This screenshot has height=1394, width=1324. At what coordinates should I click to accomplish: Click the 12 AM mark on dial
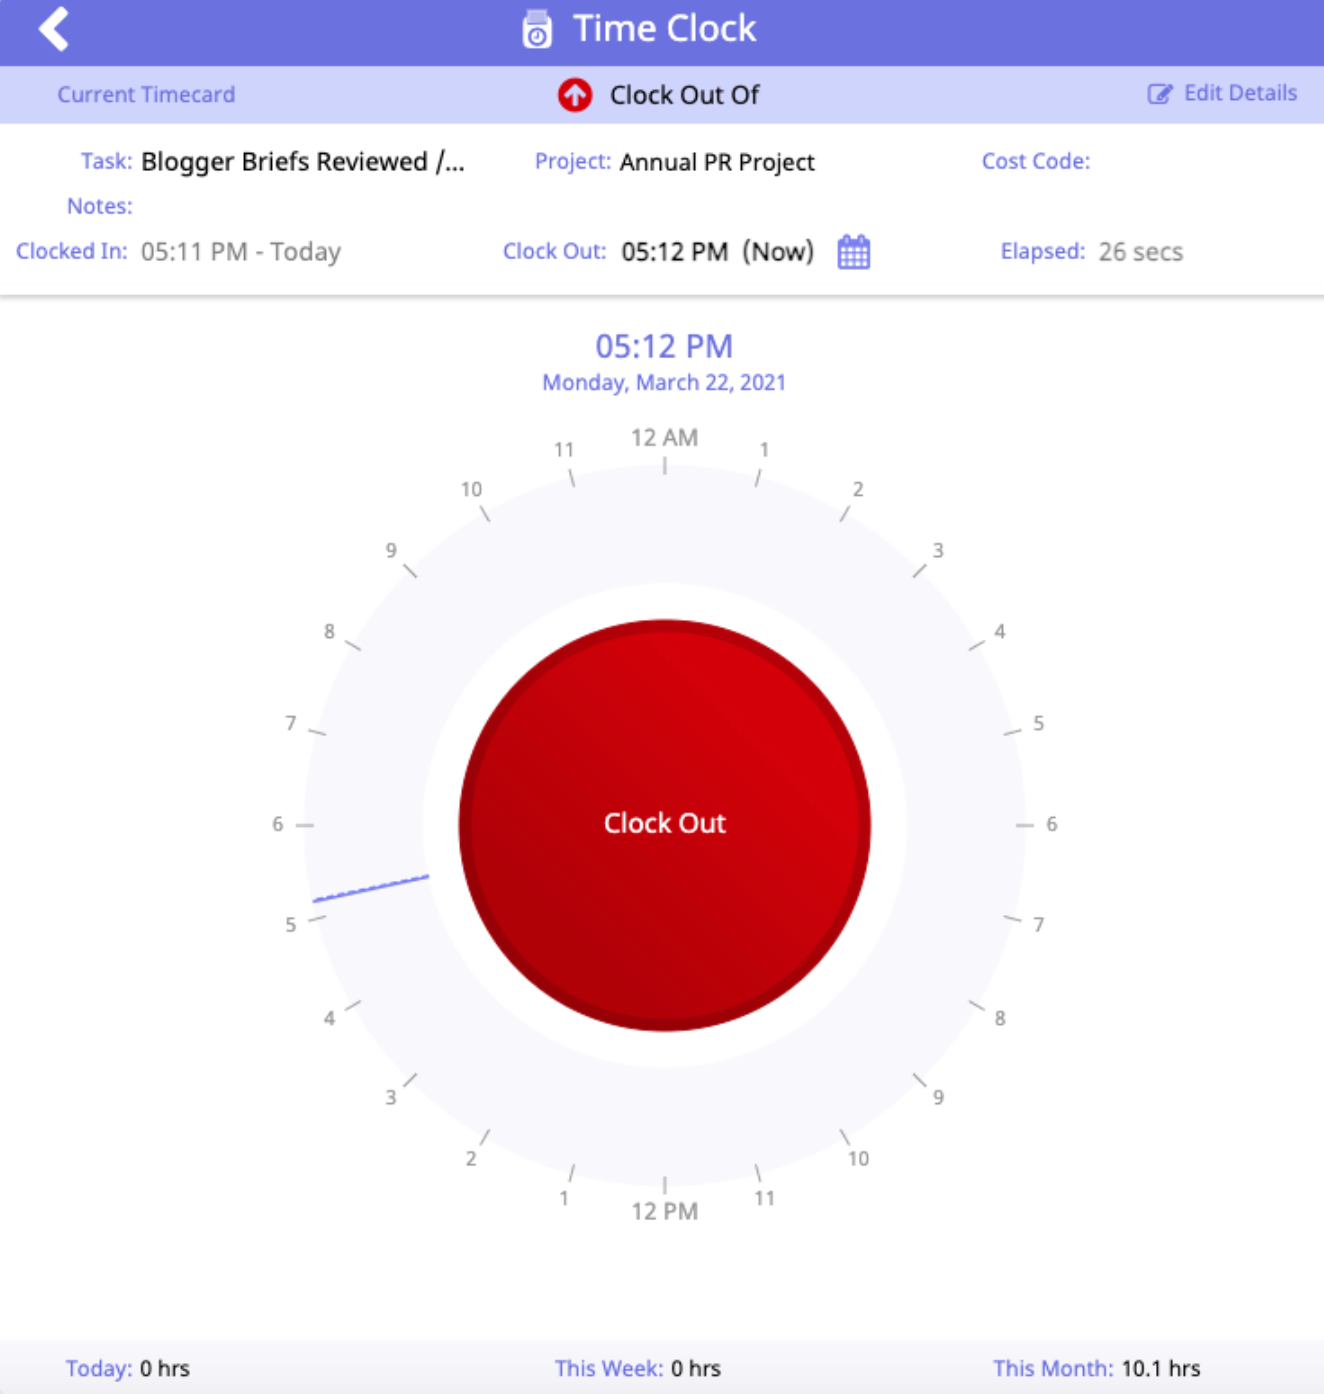[664, 438]
